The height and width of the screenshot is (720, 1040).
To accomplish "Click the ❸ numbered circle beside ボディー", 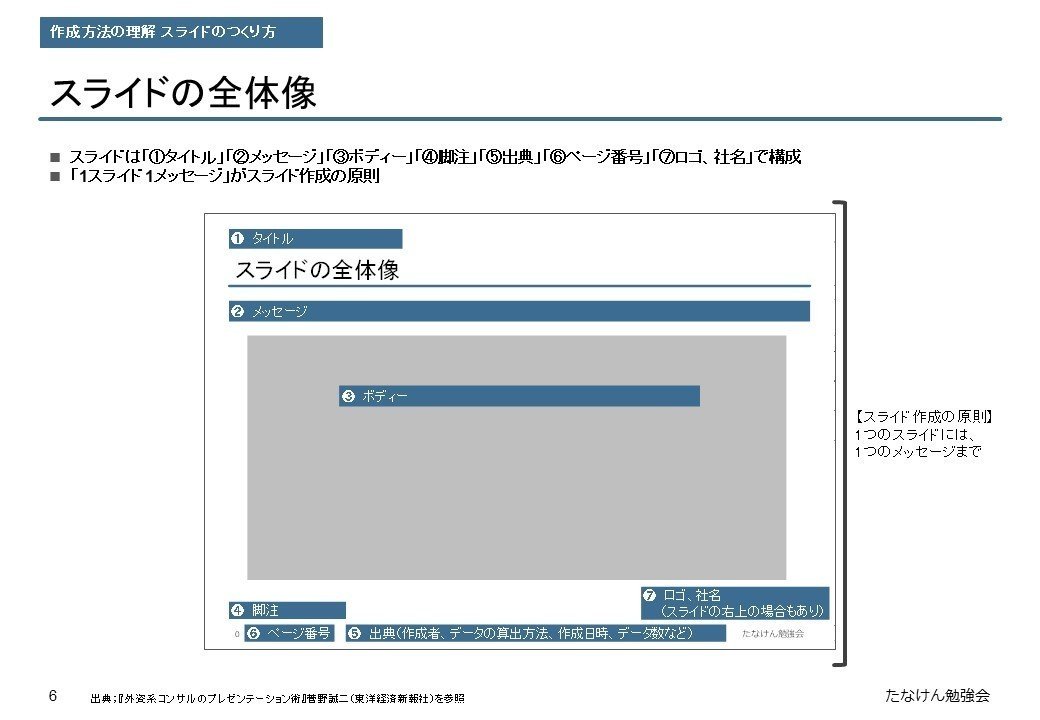I will pos(348,395).
